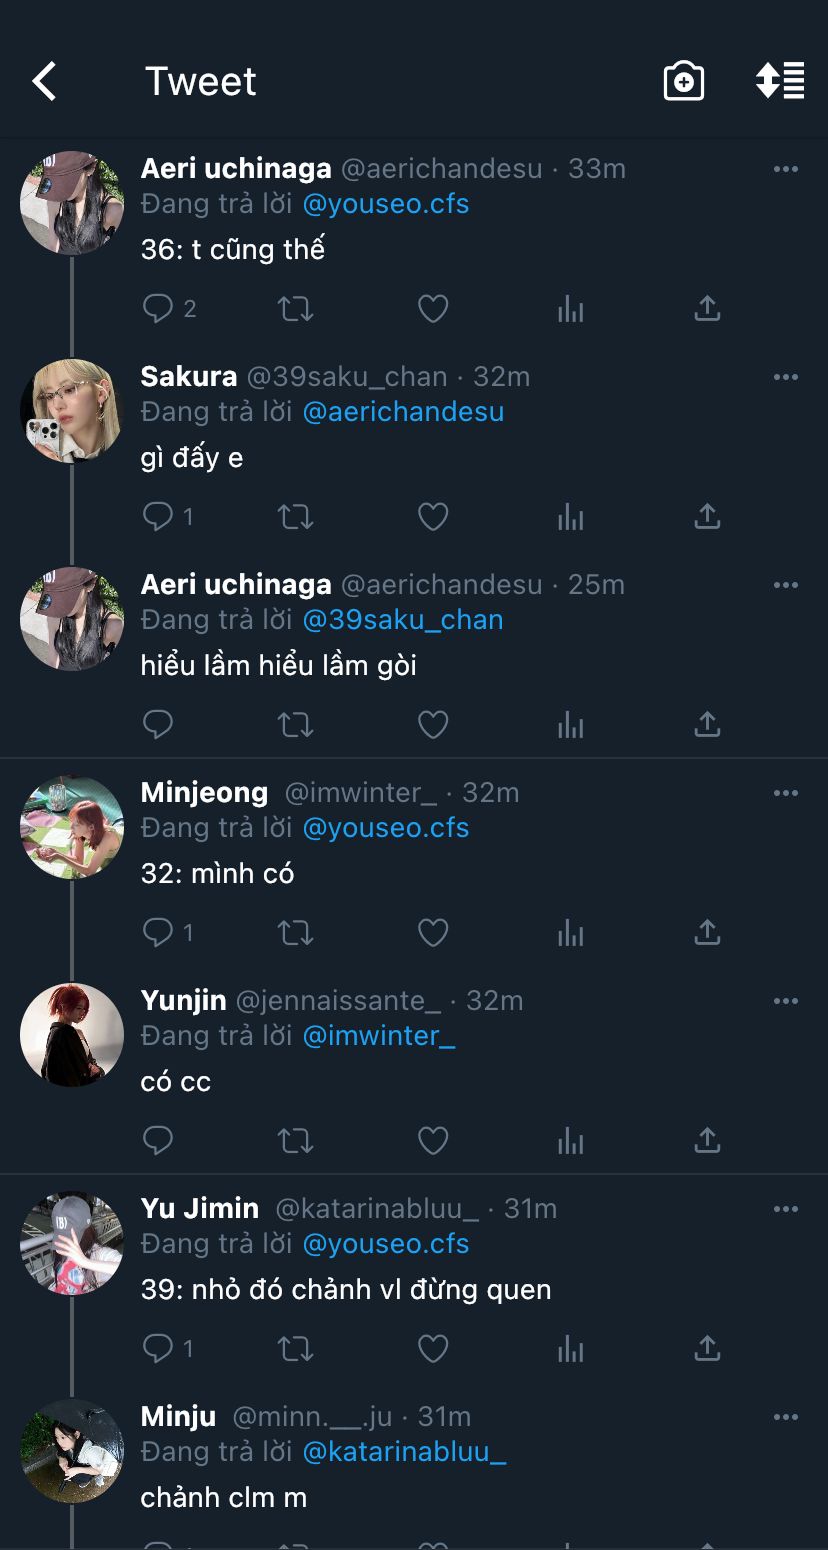Screen dimensions: 828x1550
Task: Open more options on Sakura's tweet
Action: tap(786, 377)
